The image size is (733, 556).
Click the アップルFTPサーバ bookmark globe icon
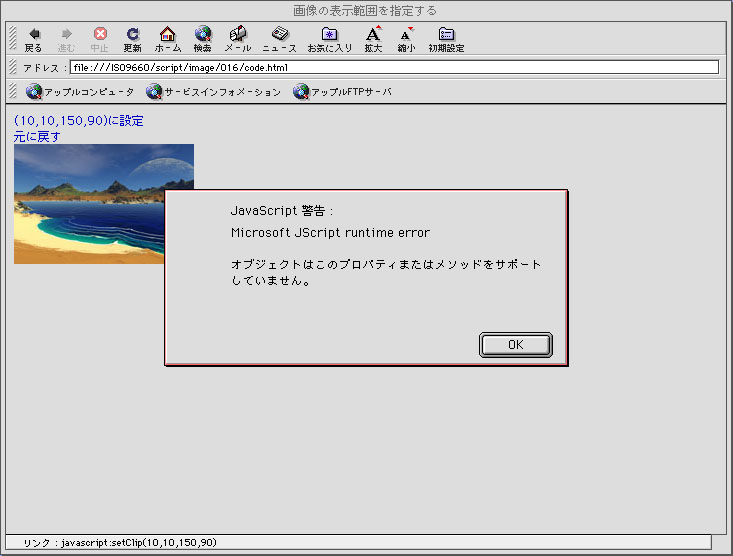(302, 92)
